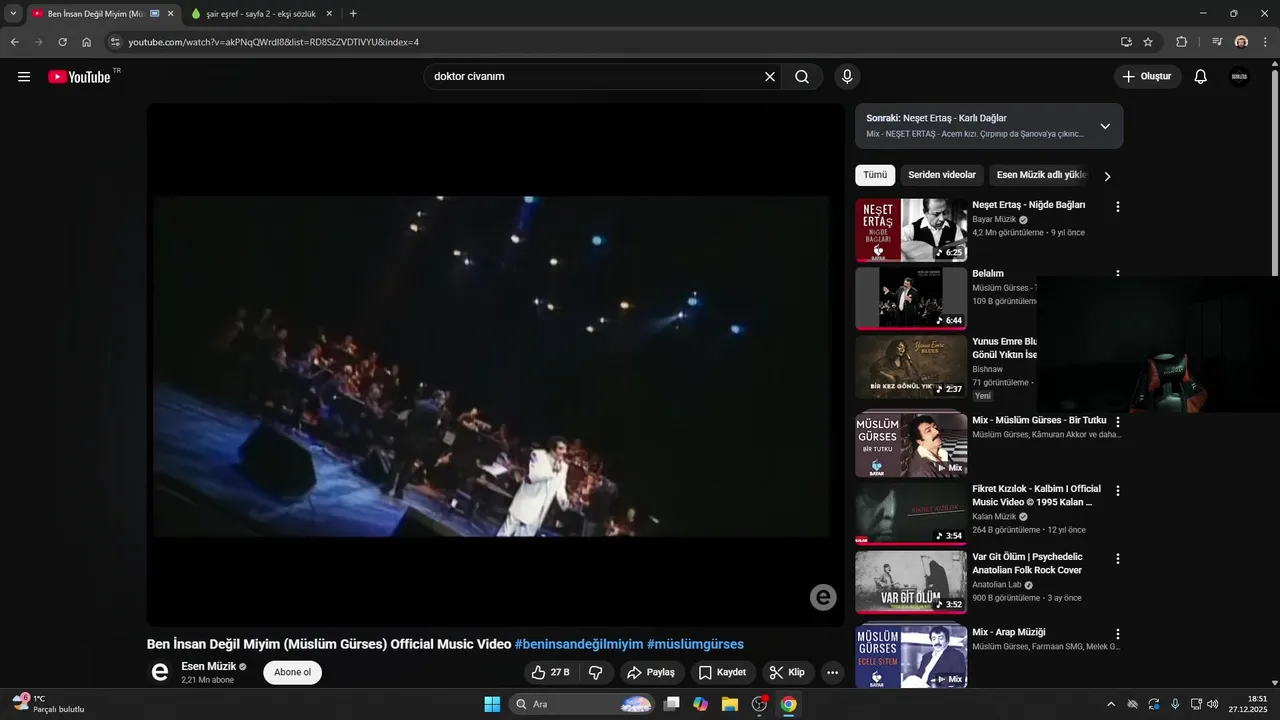1280x720 pixels.
Task: Bookmark this page with the star
Action: pyautogui.click(x=1148, y=42)
